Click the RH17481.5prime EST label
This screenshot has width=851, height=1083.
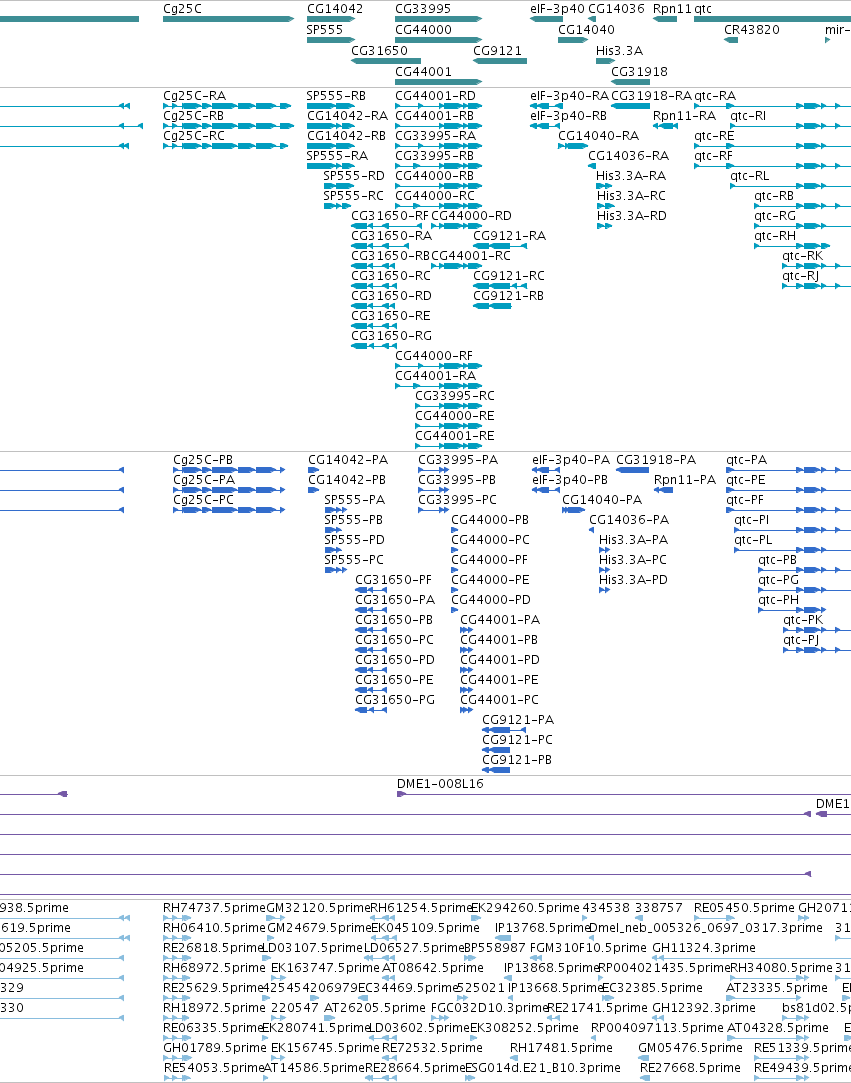(x=561, y=1048)
